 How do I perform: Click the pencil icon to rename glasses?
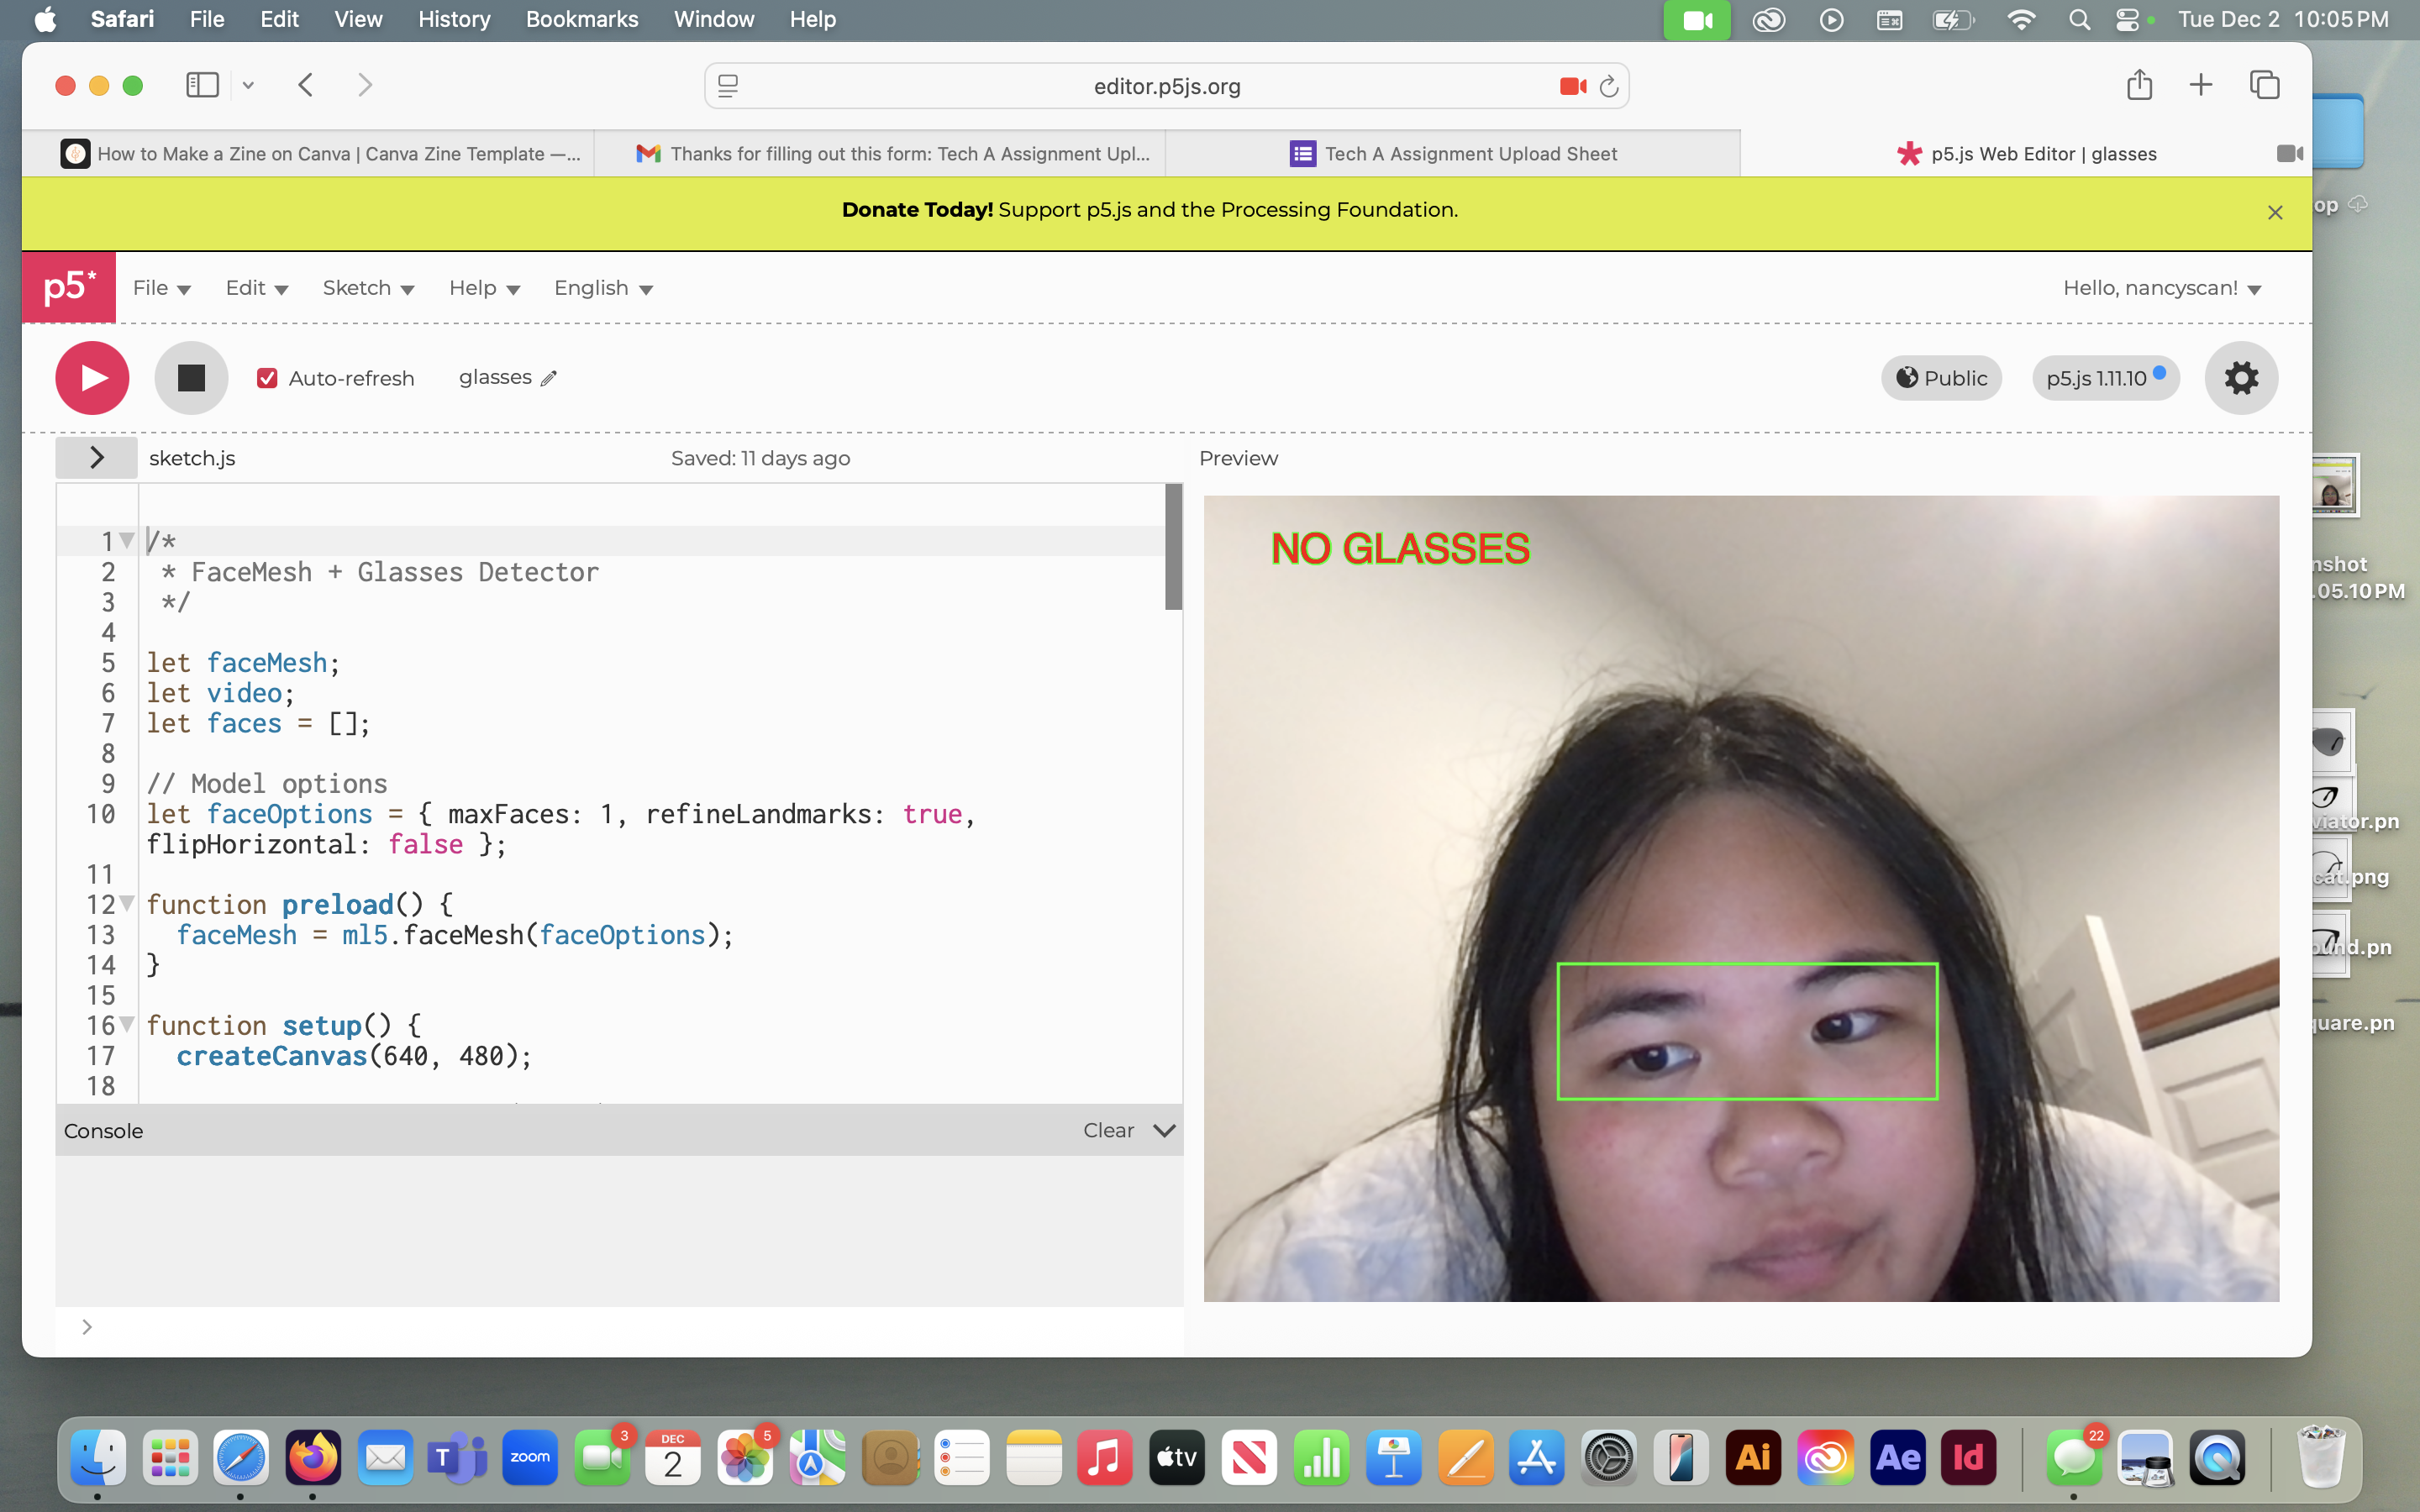tap(548, 378)
